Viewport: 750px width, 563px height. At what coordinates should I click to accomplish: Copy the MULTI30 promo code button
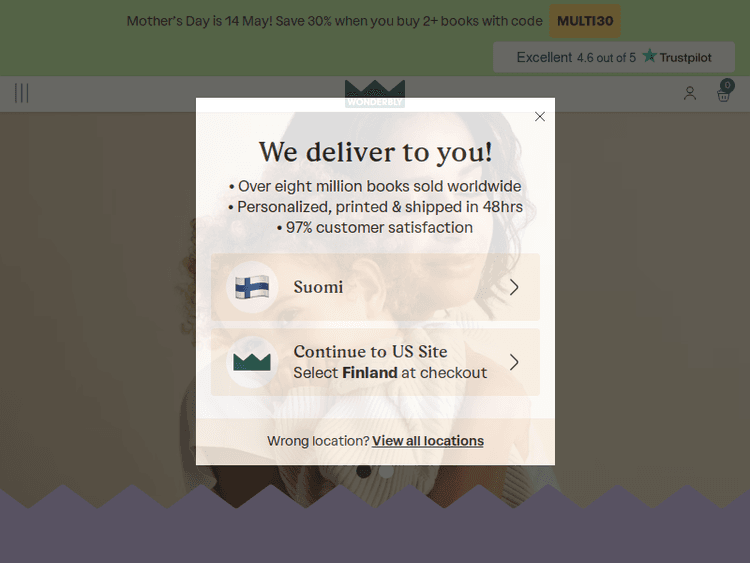click(585, 21)
